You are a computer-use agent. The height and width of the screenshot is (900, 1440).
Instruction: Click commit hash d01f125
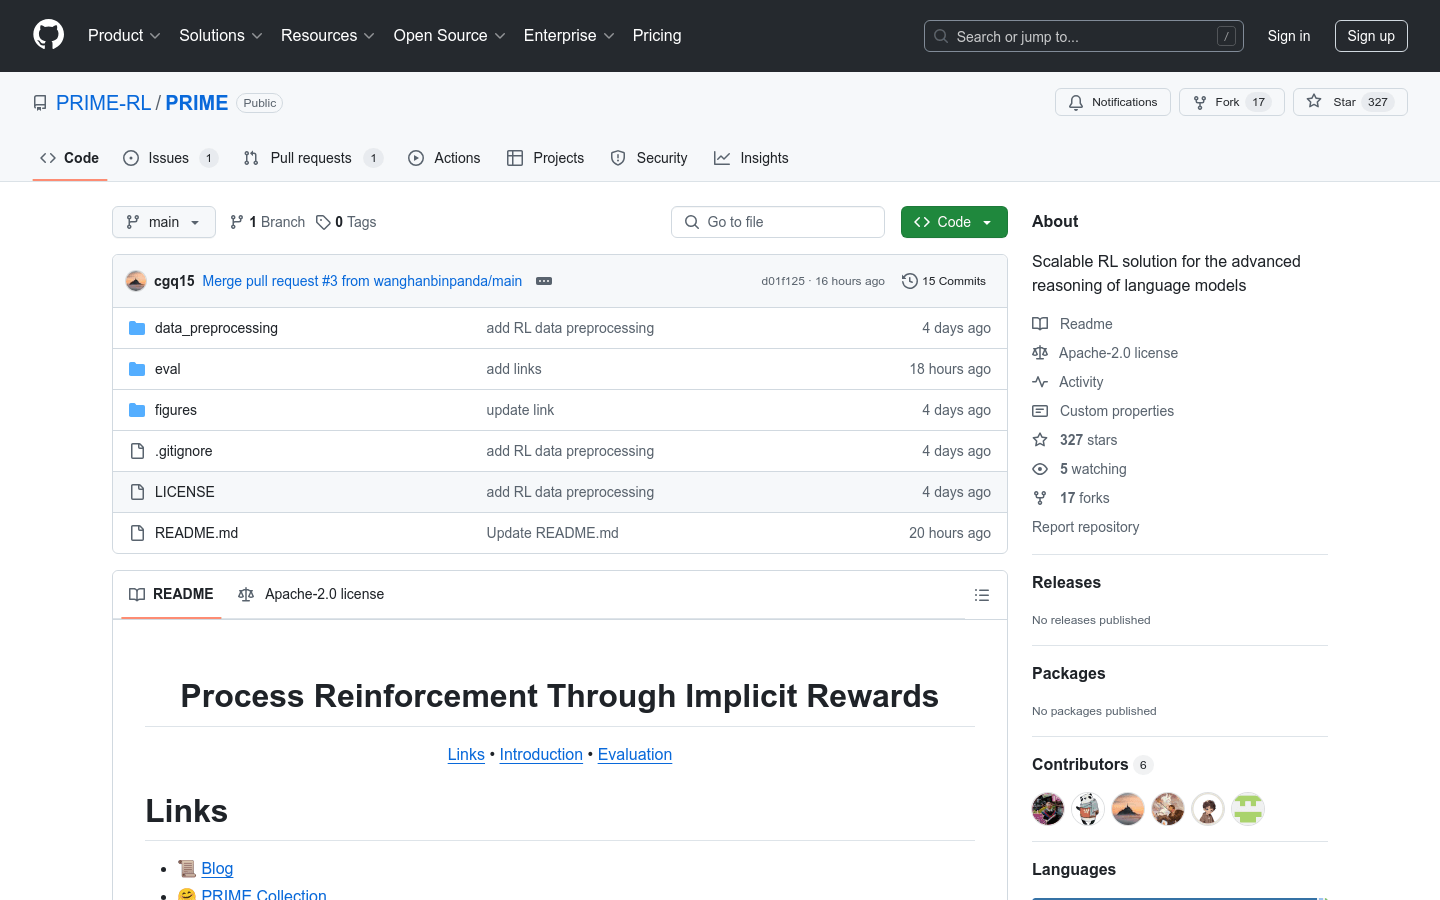pos(783,281)
